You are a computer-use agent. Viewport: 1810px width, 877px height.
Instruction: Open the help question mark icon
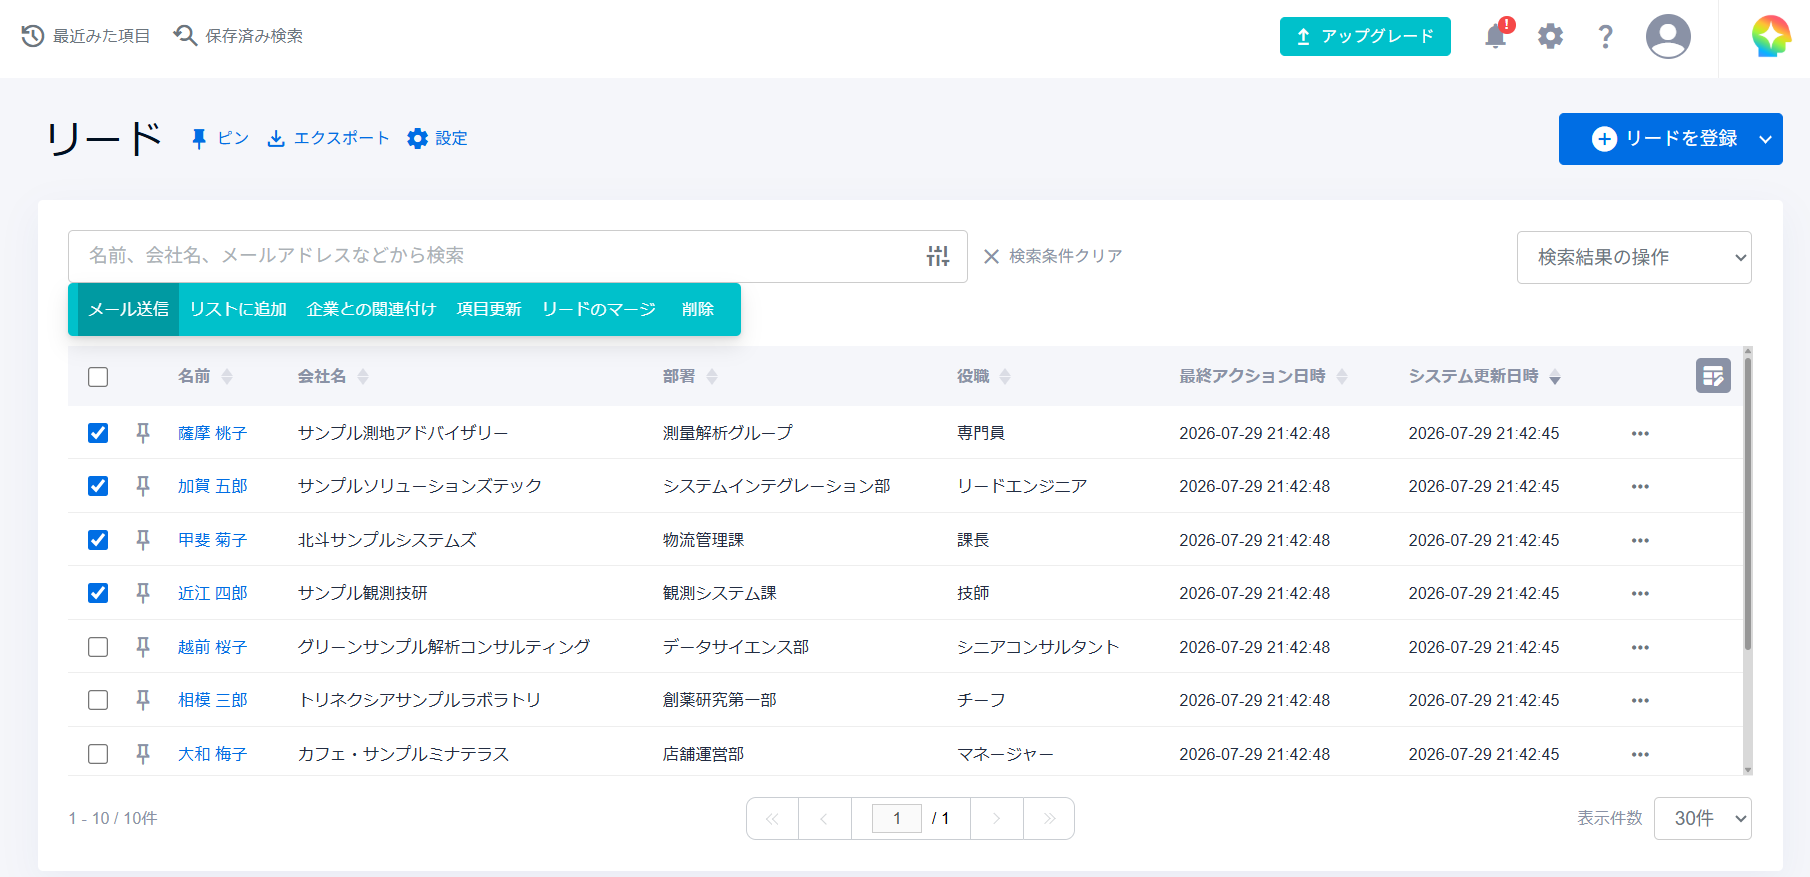[1605, 37]
